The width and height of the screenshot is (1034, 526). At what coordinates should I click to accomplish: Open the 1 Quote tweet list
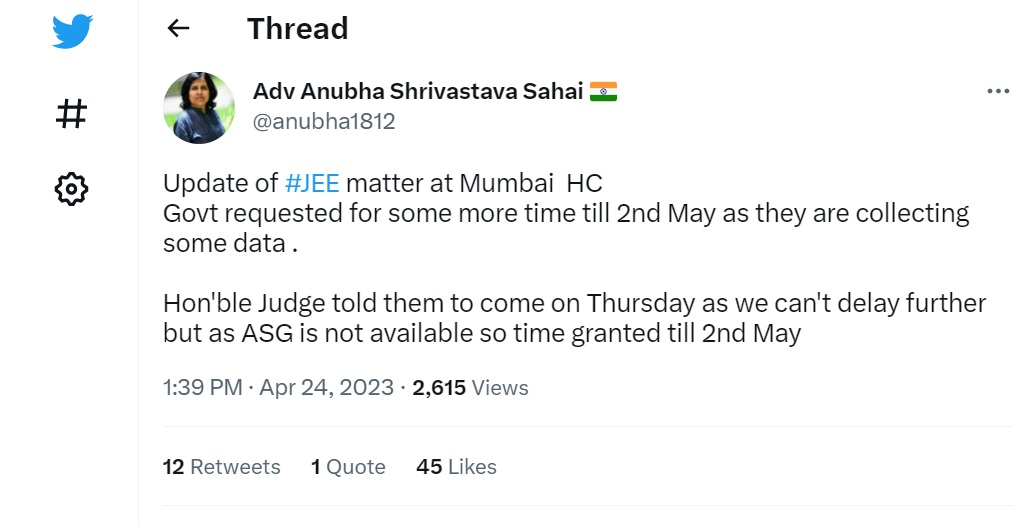pyautogui.click(x=348, y=467)
